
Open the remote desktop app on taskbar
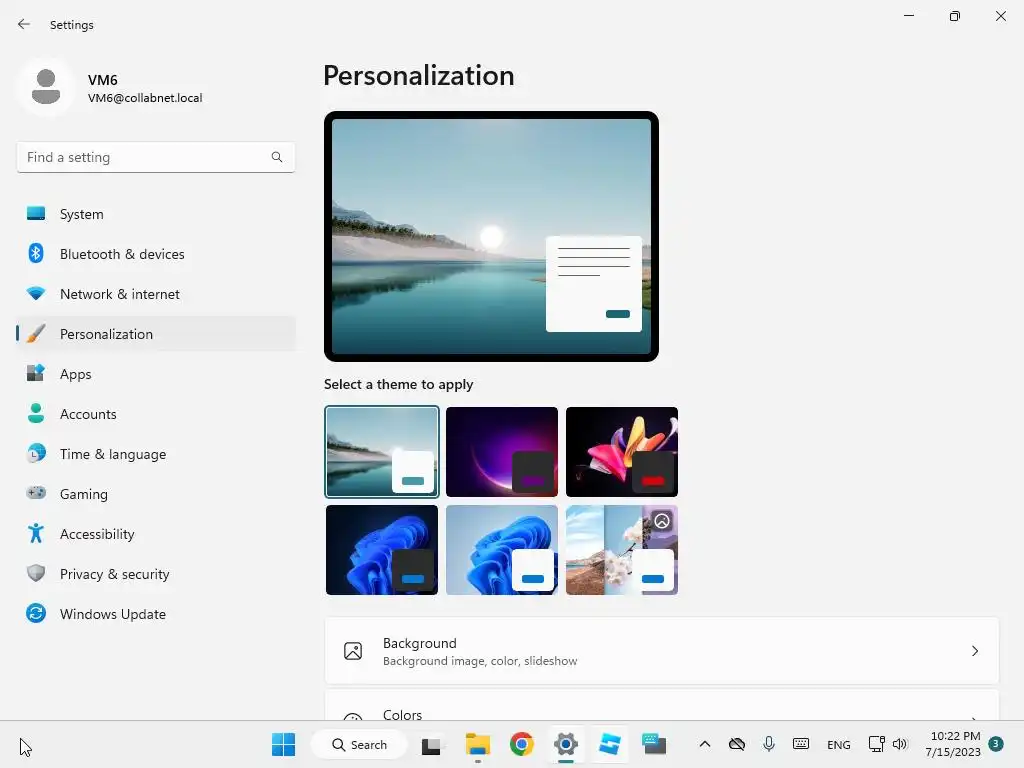tap(654, 744)
